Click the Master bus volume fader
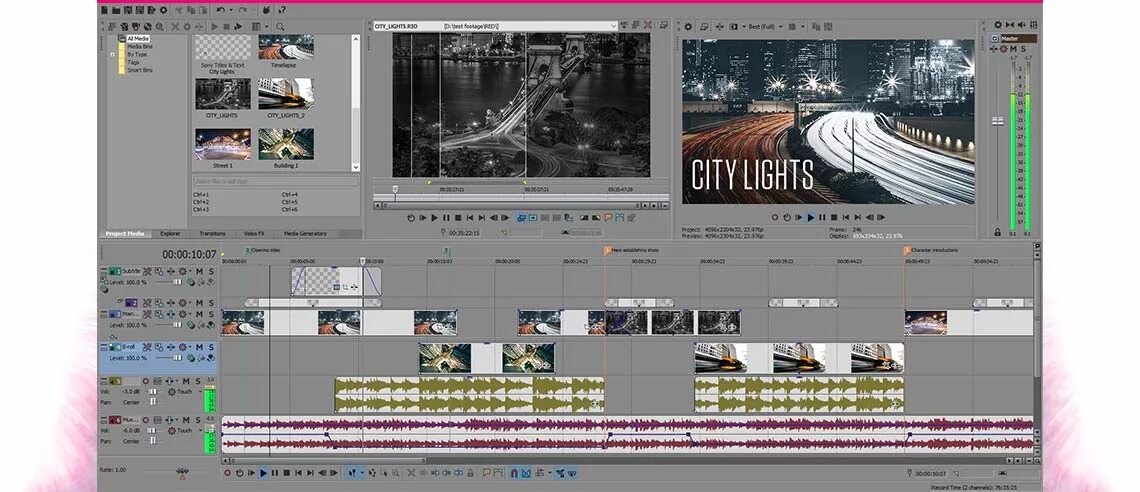This screenshot has height=492, width=1140. pos(998,120)
